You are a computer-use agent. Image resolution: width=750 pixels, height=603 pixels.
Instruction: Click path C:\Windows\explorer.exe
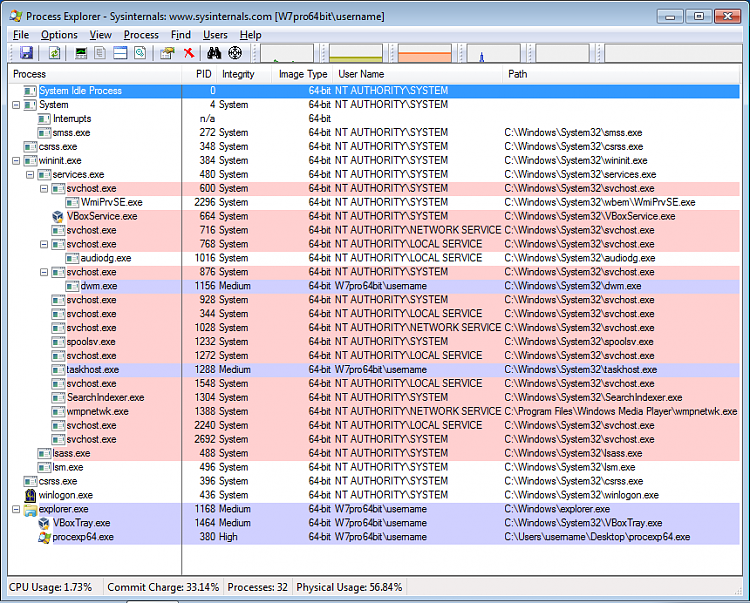[x=557, y=509]
